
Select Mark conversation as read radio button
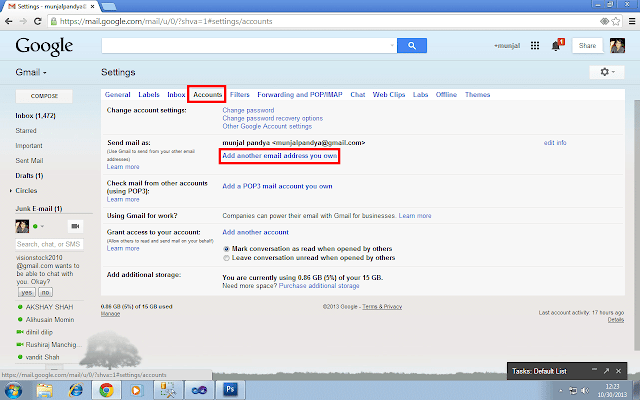tap(226, 249)
